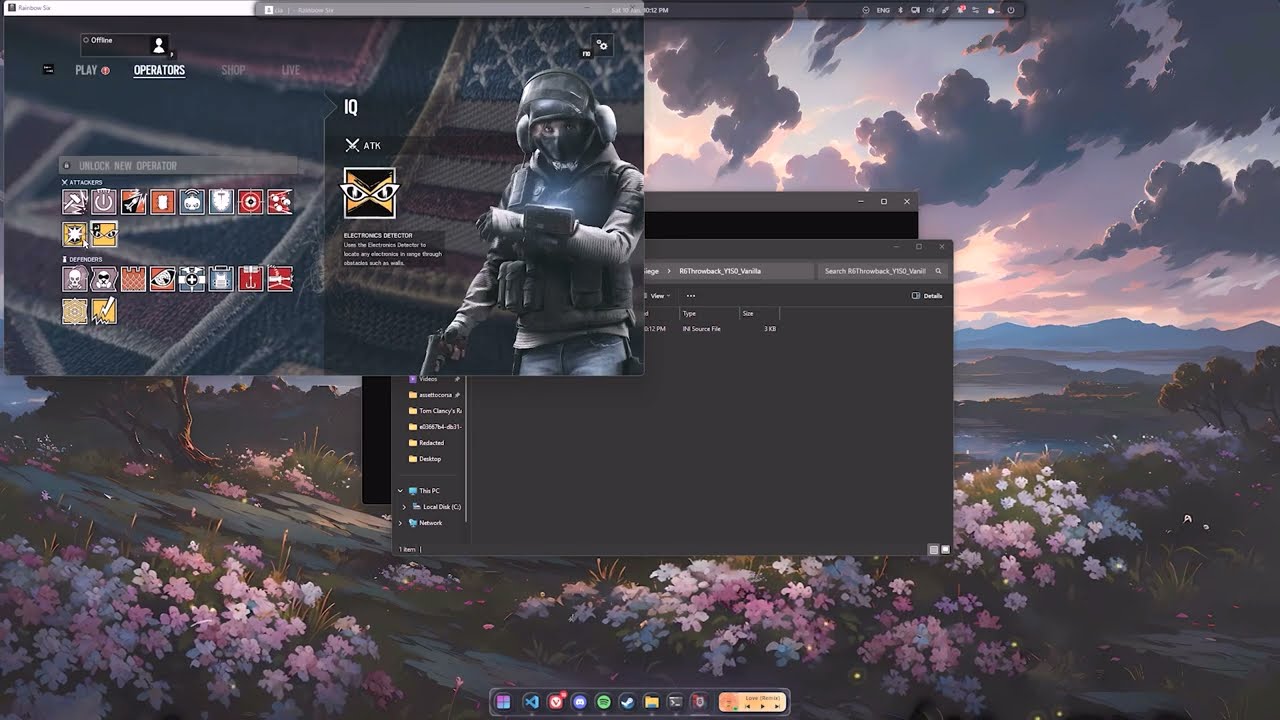Screen dimensions: 1280x720
Task: Open the Redacted folder in sidebar
Action: (x=427, y=443)
